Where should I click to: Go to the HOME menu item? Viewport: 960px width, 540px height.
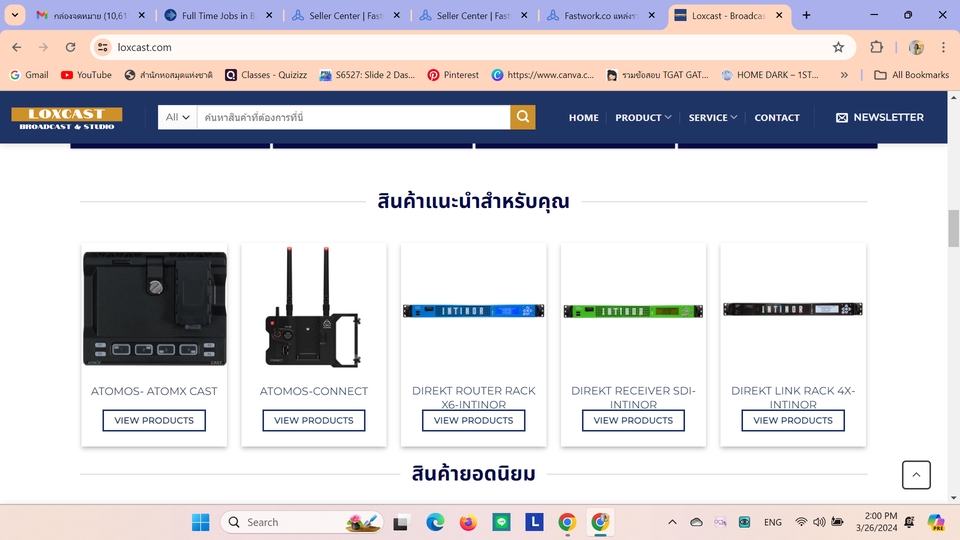point(583,118)
